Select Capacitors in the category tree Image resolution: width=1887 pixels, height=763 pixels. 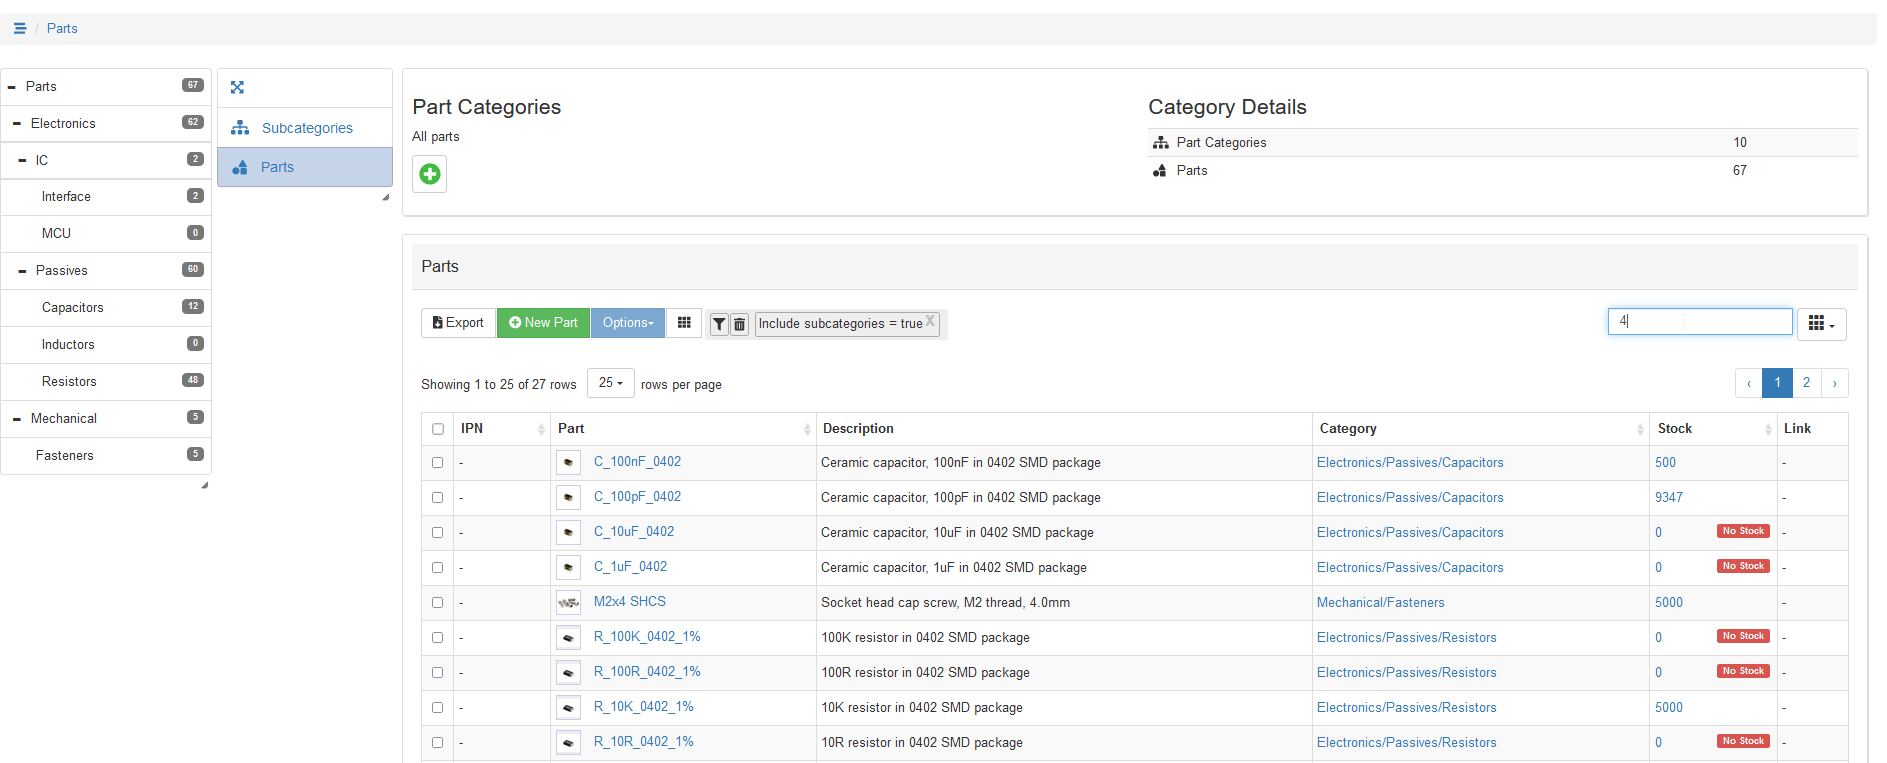(x=73, y=308)
